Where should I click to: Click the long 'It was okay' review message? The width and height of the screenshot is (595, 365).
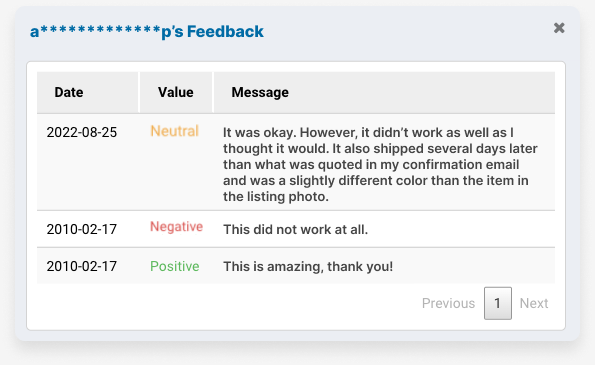coord(380,164)
